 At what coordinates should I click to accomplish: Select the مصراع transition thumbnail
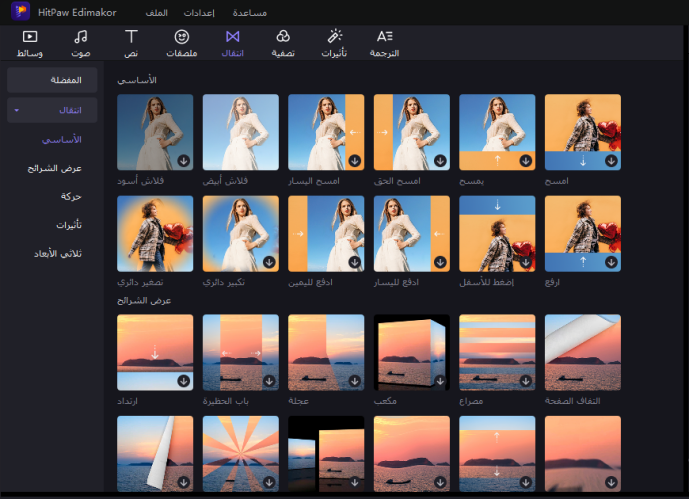pos(497,352)
